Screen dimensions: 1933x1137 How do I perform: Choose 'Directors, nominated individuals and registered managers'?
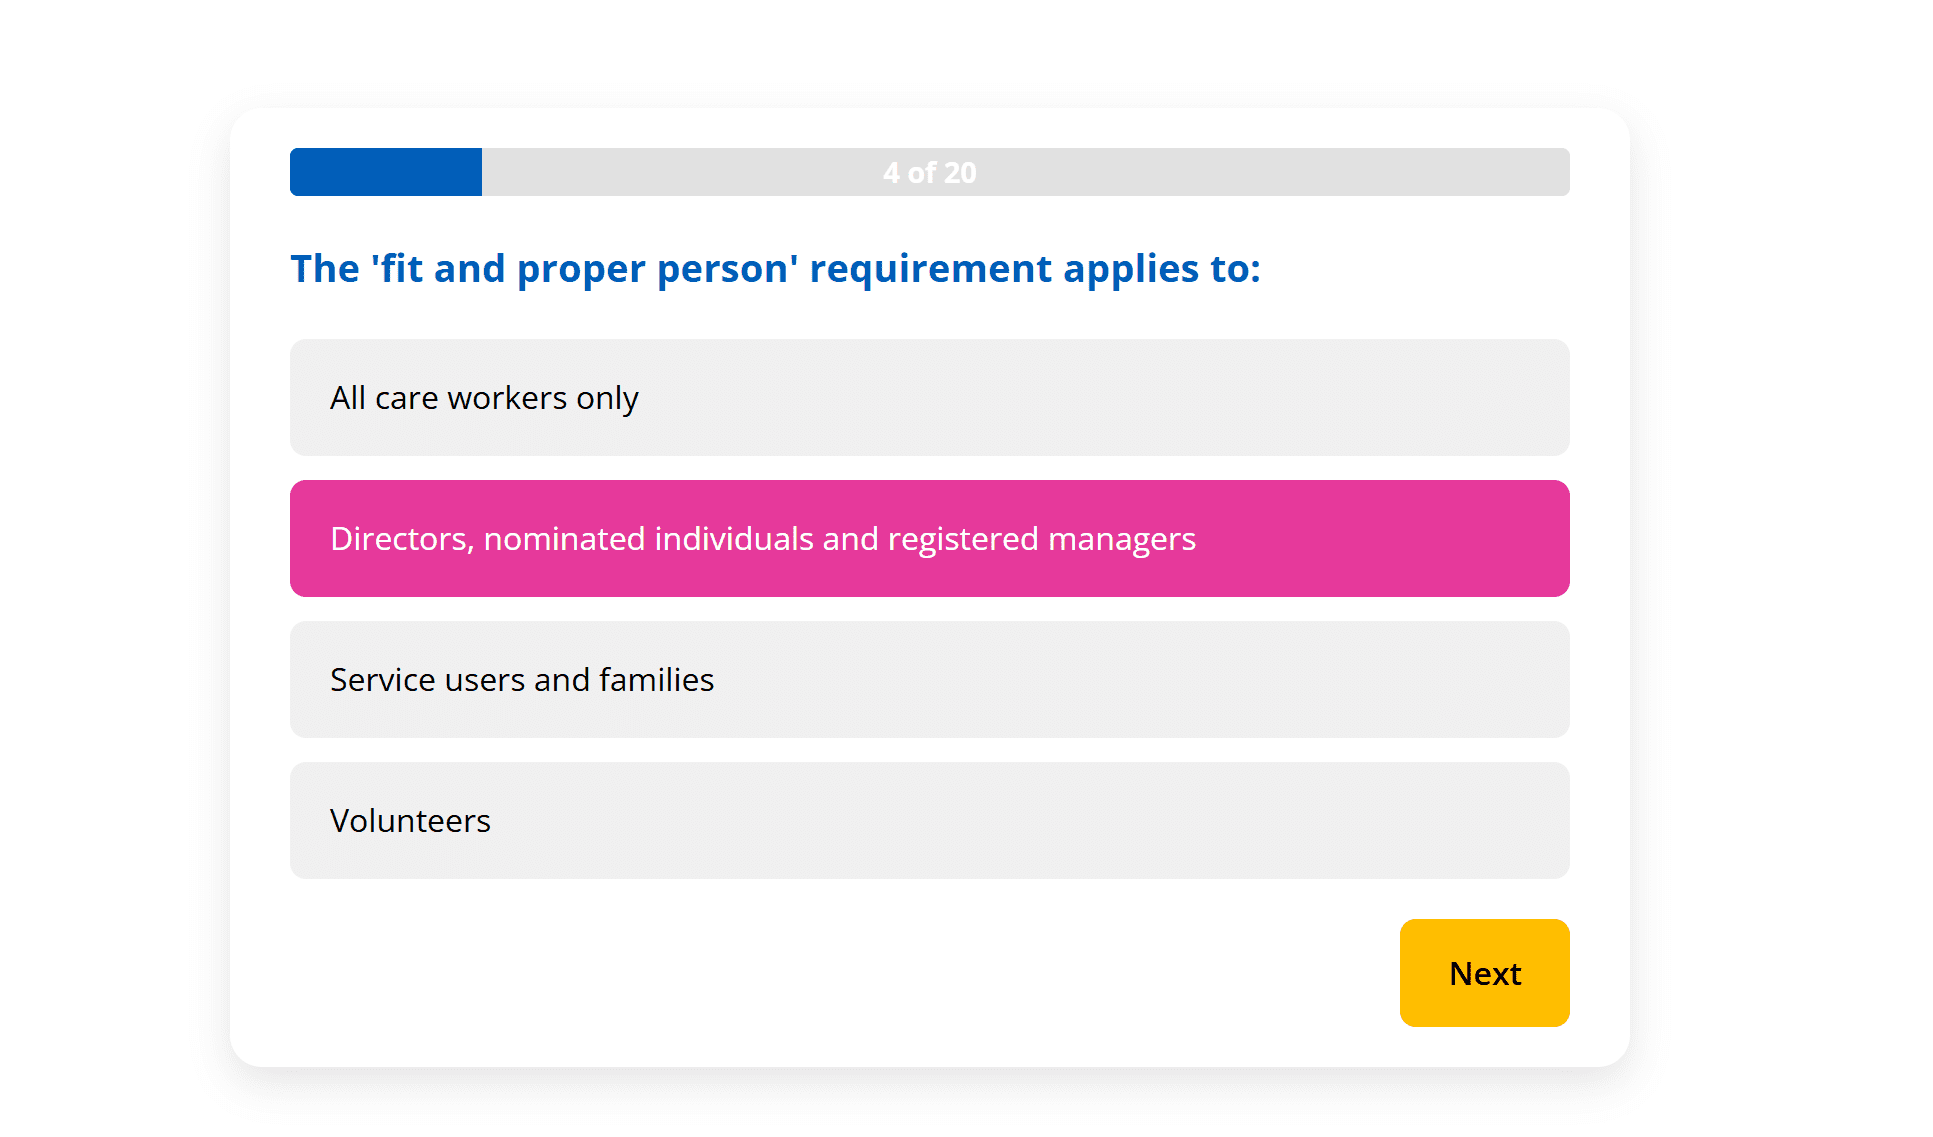pos(928,538)
